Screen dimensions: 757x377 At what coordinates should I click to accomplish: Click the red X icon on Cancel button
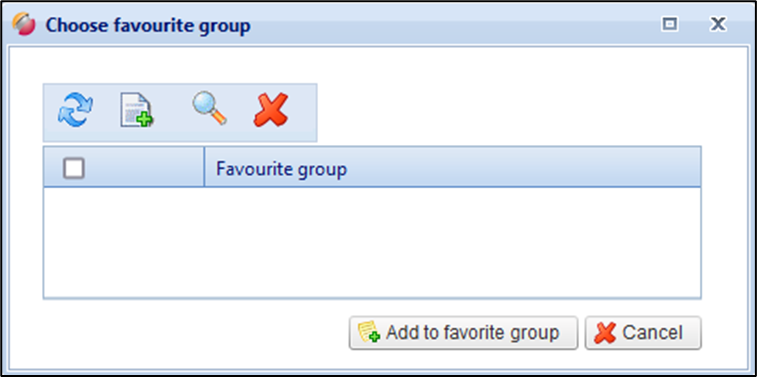(x=605, y=333)
